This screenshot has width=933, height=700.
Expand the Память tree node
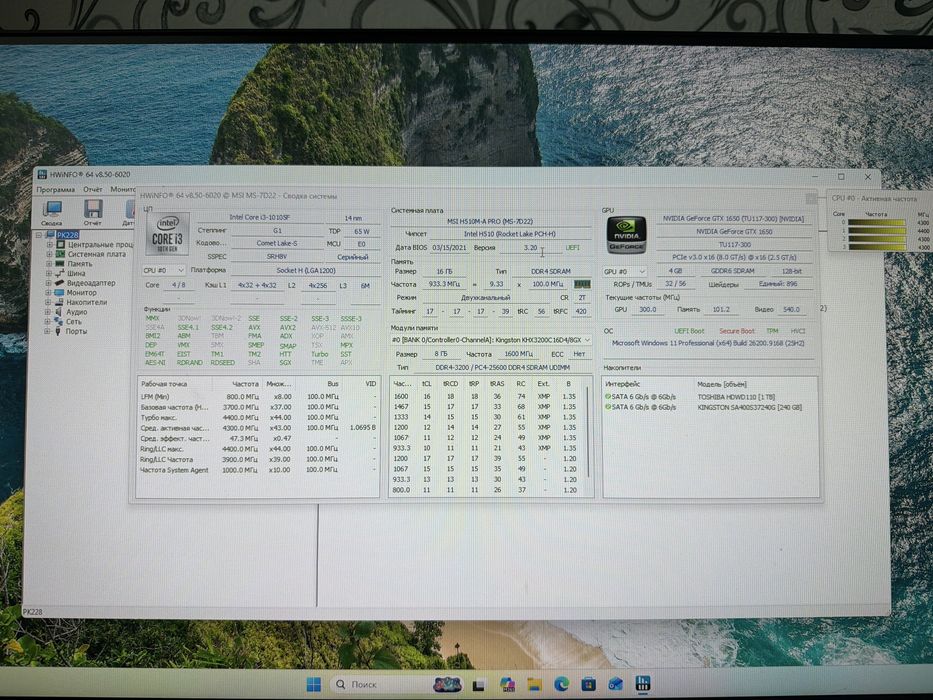50,264
